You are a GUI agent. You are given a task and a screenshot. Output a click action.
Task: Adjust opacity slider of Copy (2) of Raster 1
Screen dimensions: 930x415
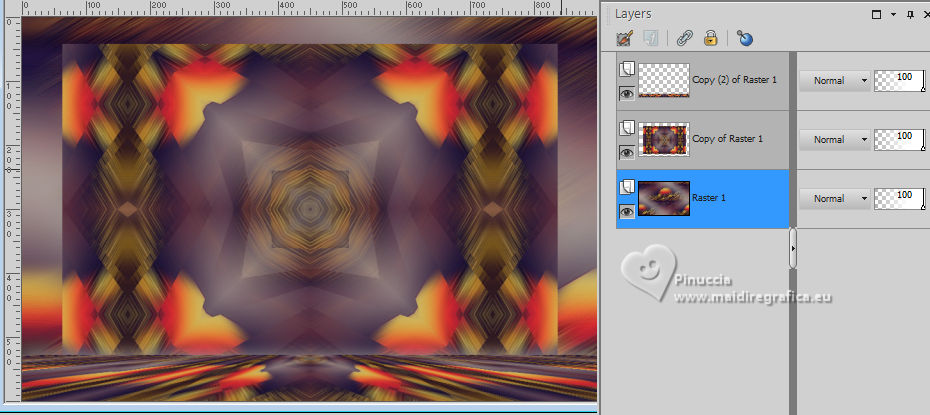coord(899,81)
